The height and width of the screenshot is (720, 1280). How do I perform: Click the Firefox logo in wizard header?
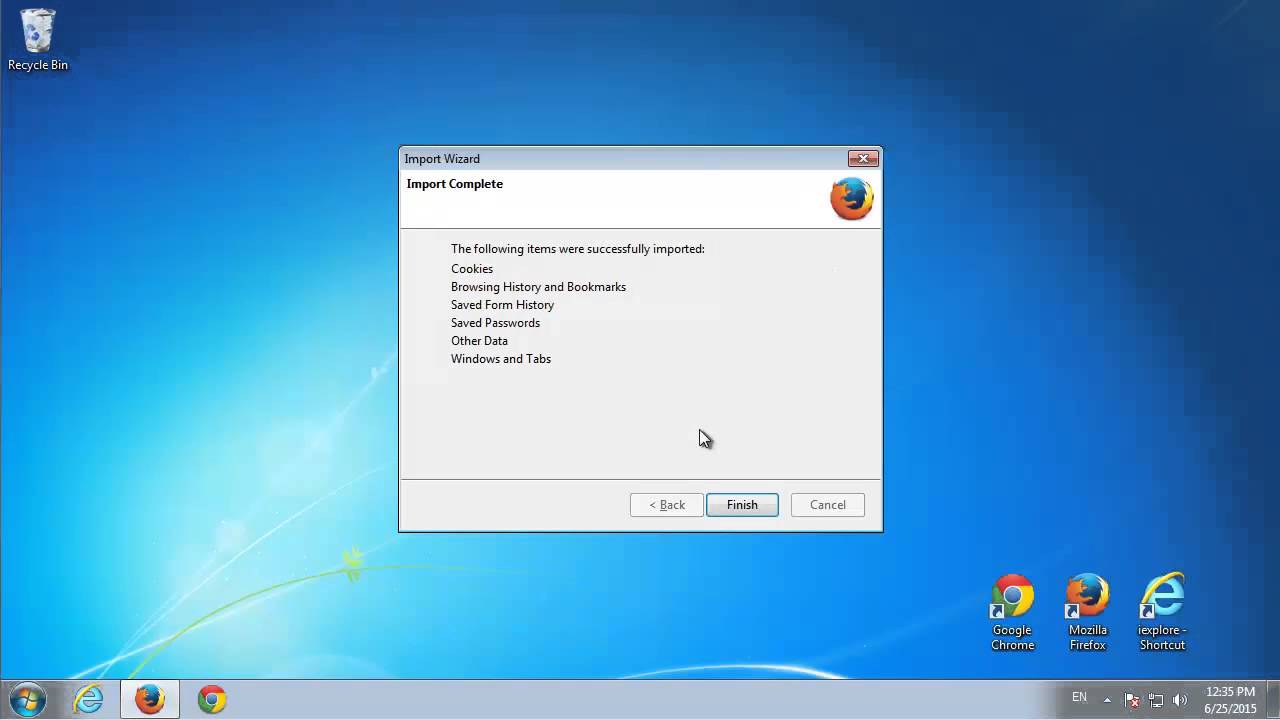click(x=852, y=199)
